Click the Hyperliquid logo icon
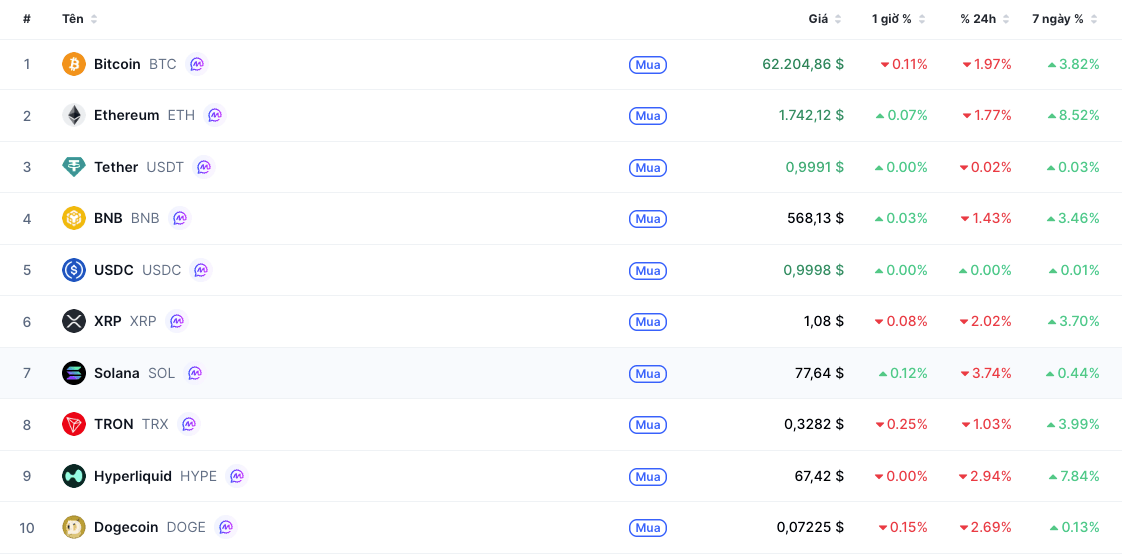 74,476
